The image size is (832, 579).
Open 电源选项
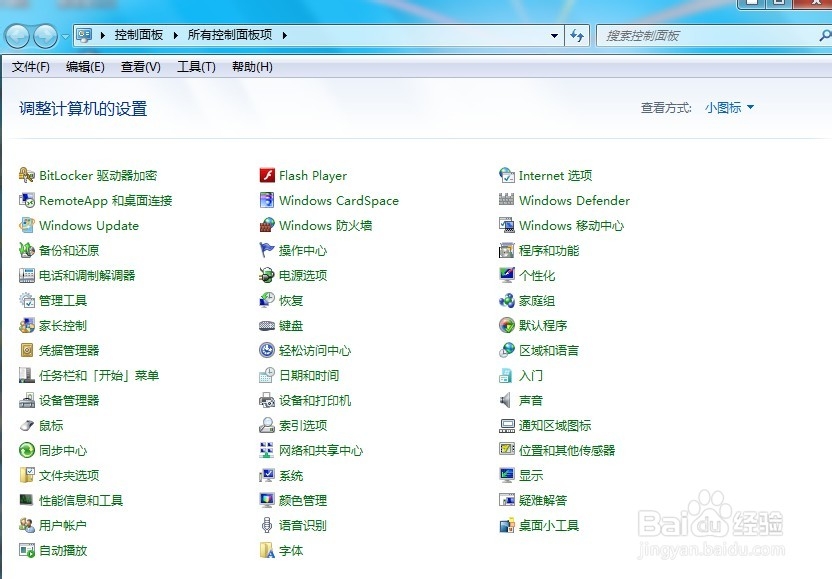pos(305,275)
